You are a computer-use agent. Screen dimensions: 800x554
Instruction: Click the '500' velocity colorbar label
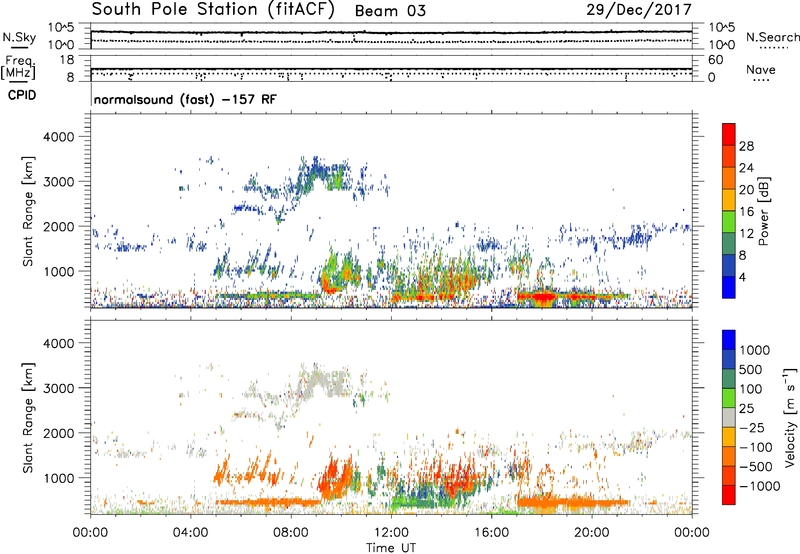(x=751, y=370)
